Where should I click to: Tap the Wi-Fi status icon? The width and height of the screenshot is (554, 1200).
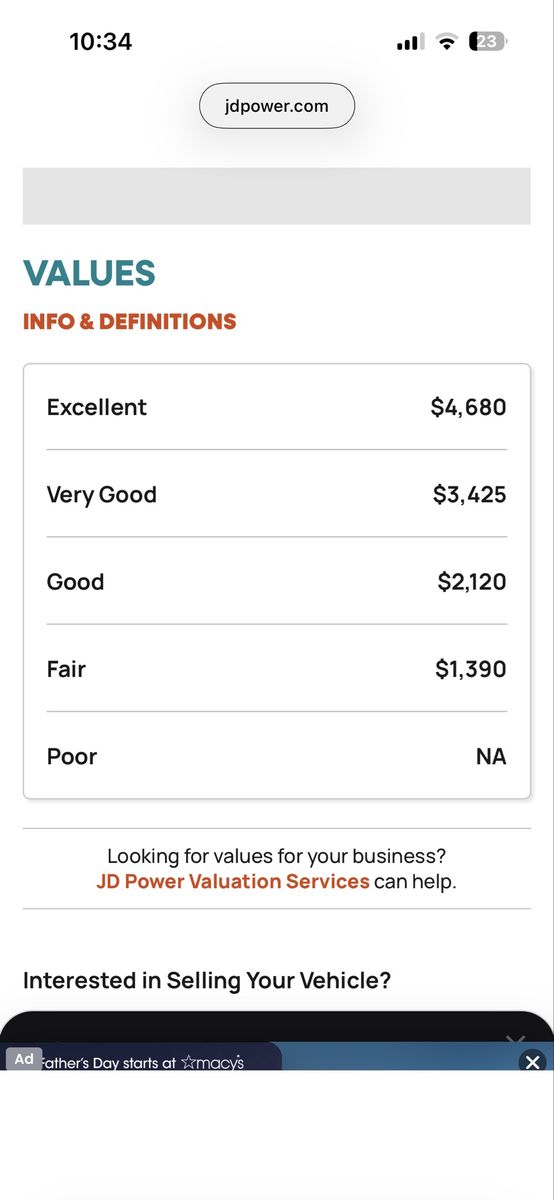click(447, 42)
